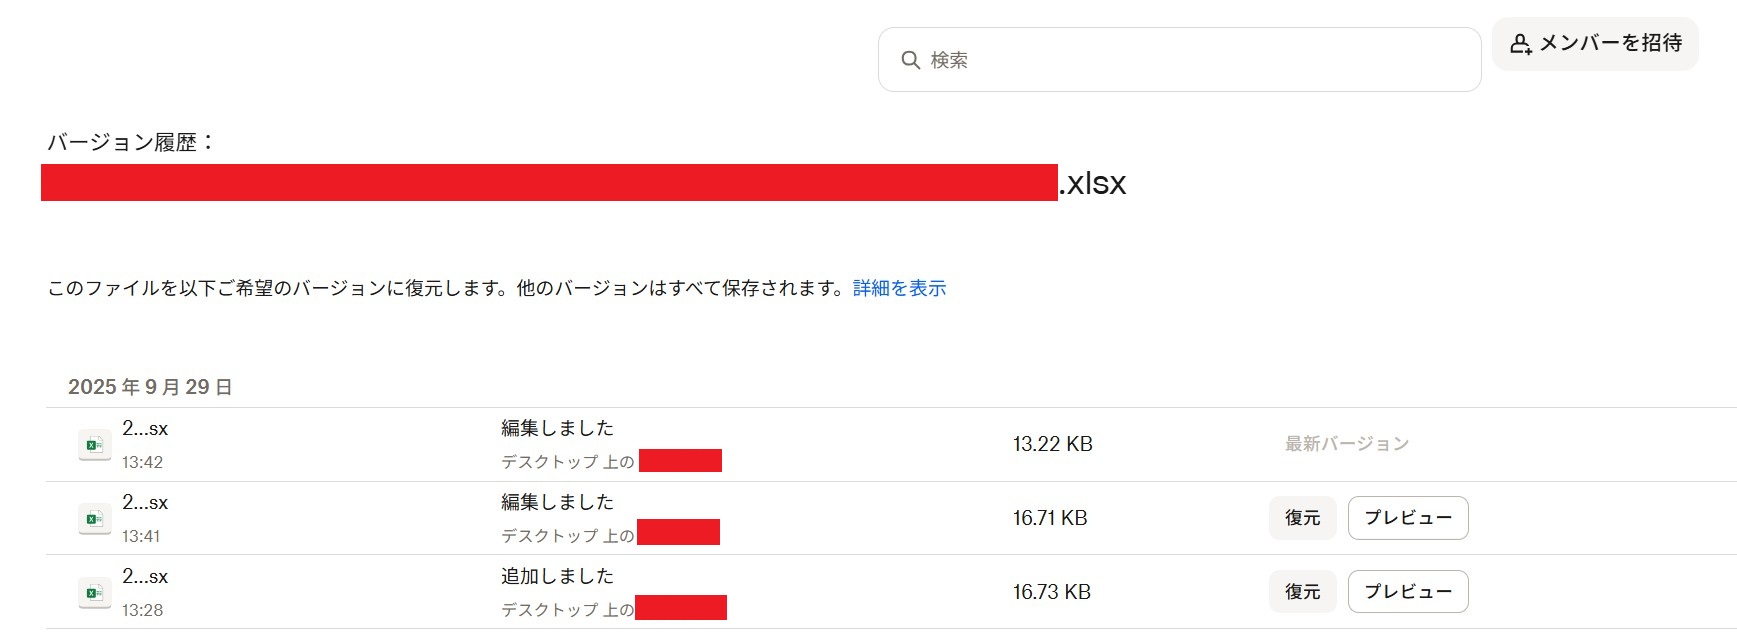Viewport: 1737px width, 643px height.
Task: Select the 13:42 file name 2...sx
Action: pos(145,429)
